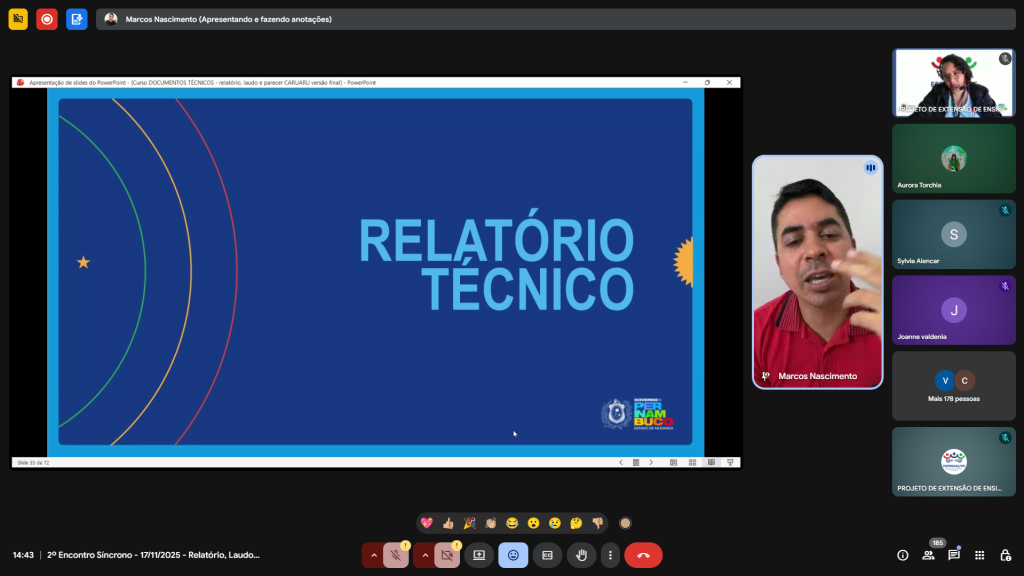Pick the reaction skin tone swatch
1024x576 pixels.
pyautogui.click(x=625, y=523)
